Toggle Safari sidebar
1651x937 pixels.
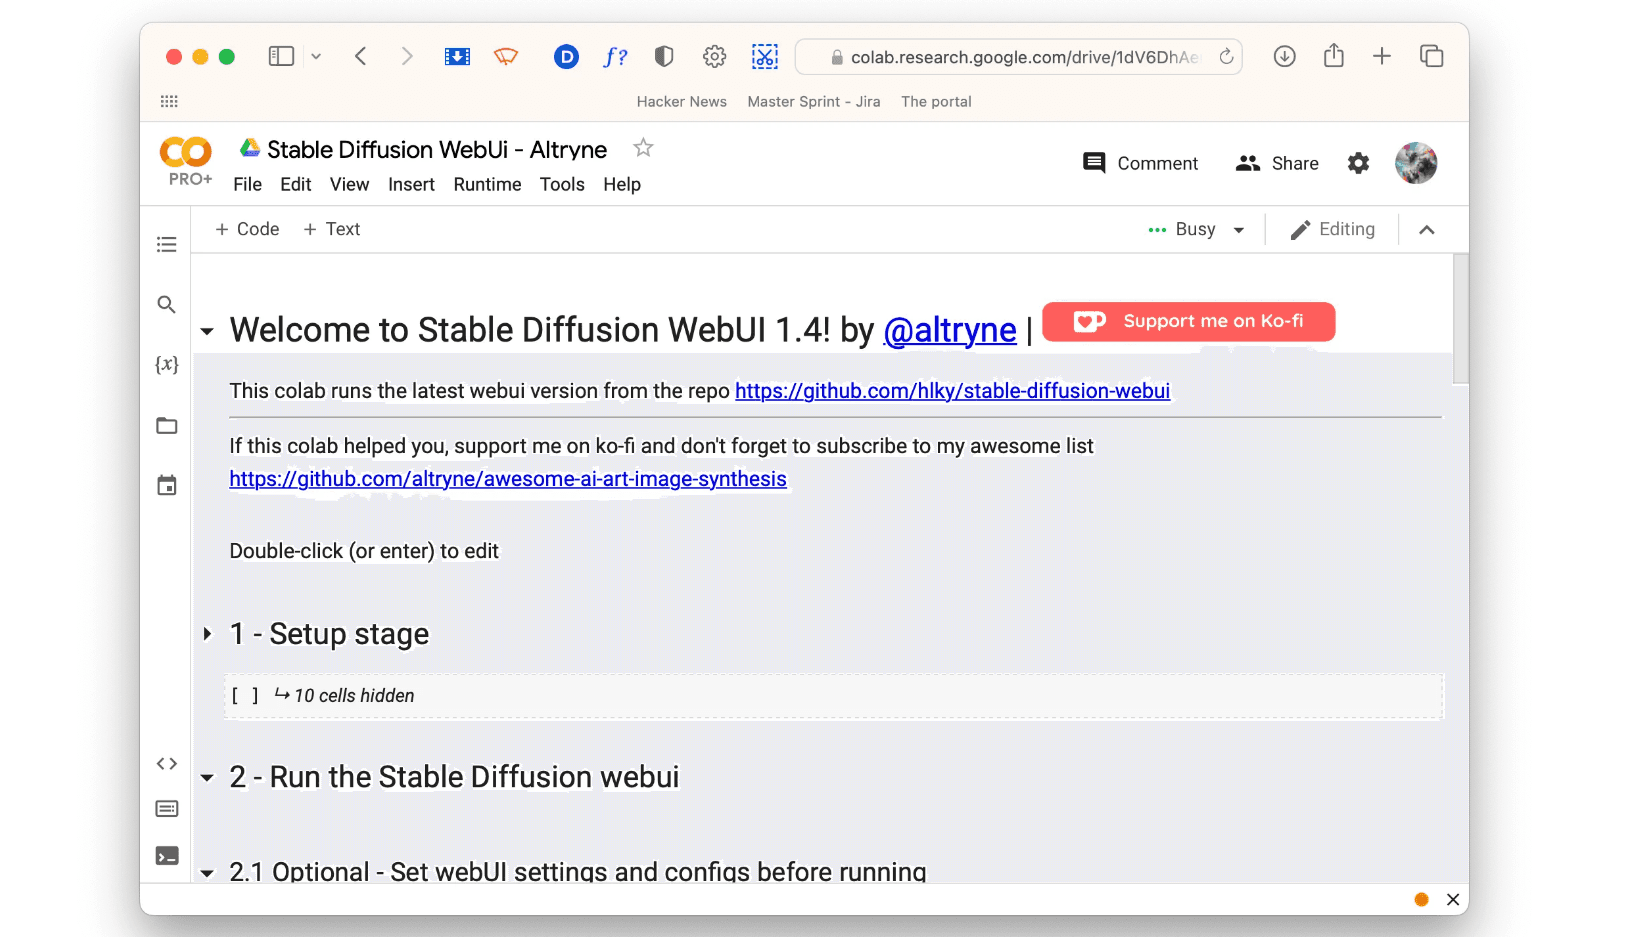click(x=281, y=56)
